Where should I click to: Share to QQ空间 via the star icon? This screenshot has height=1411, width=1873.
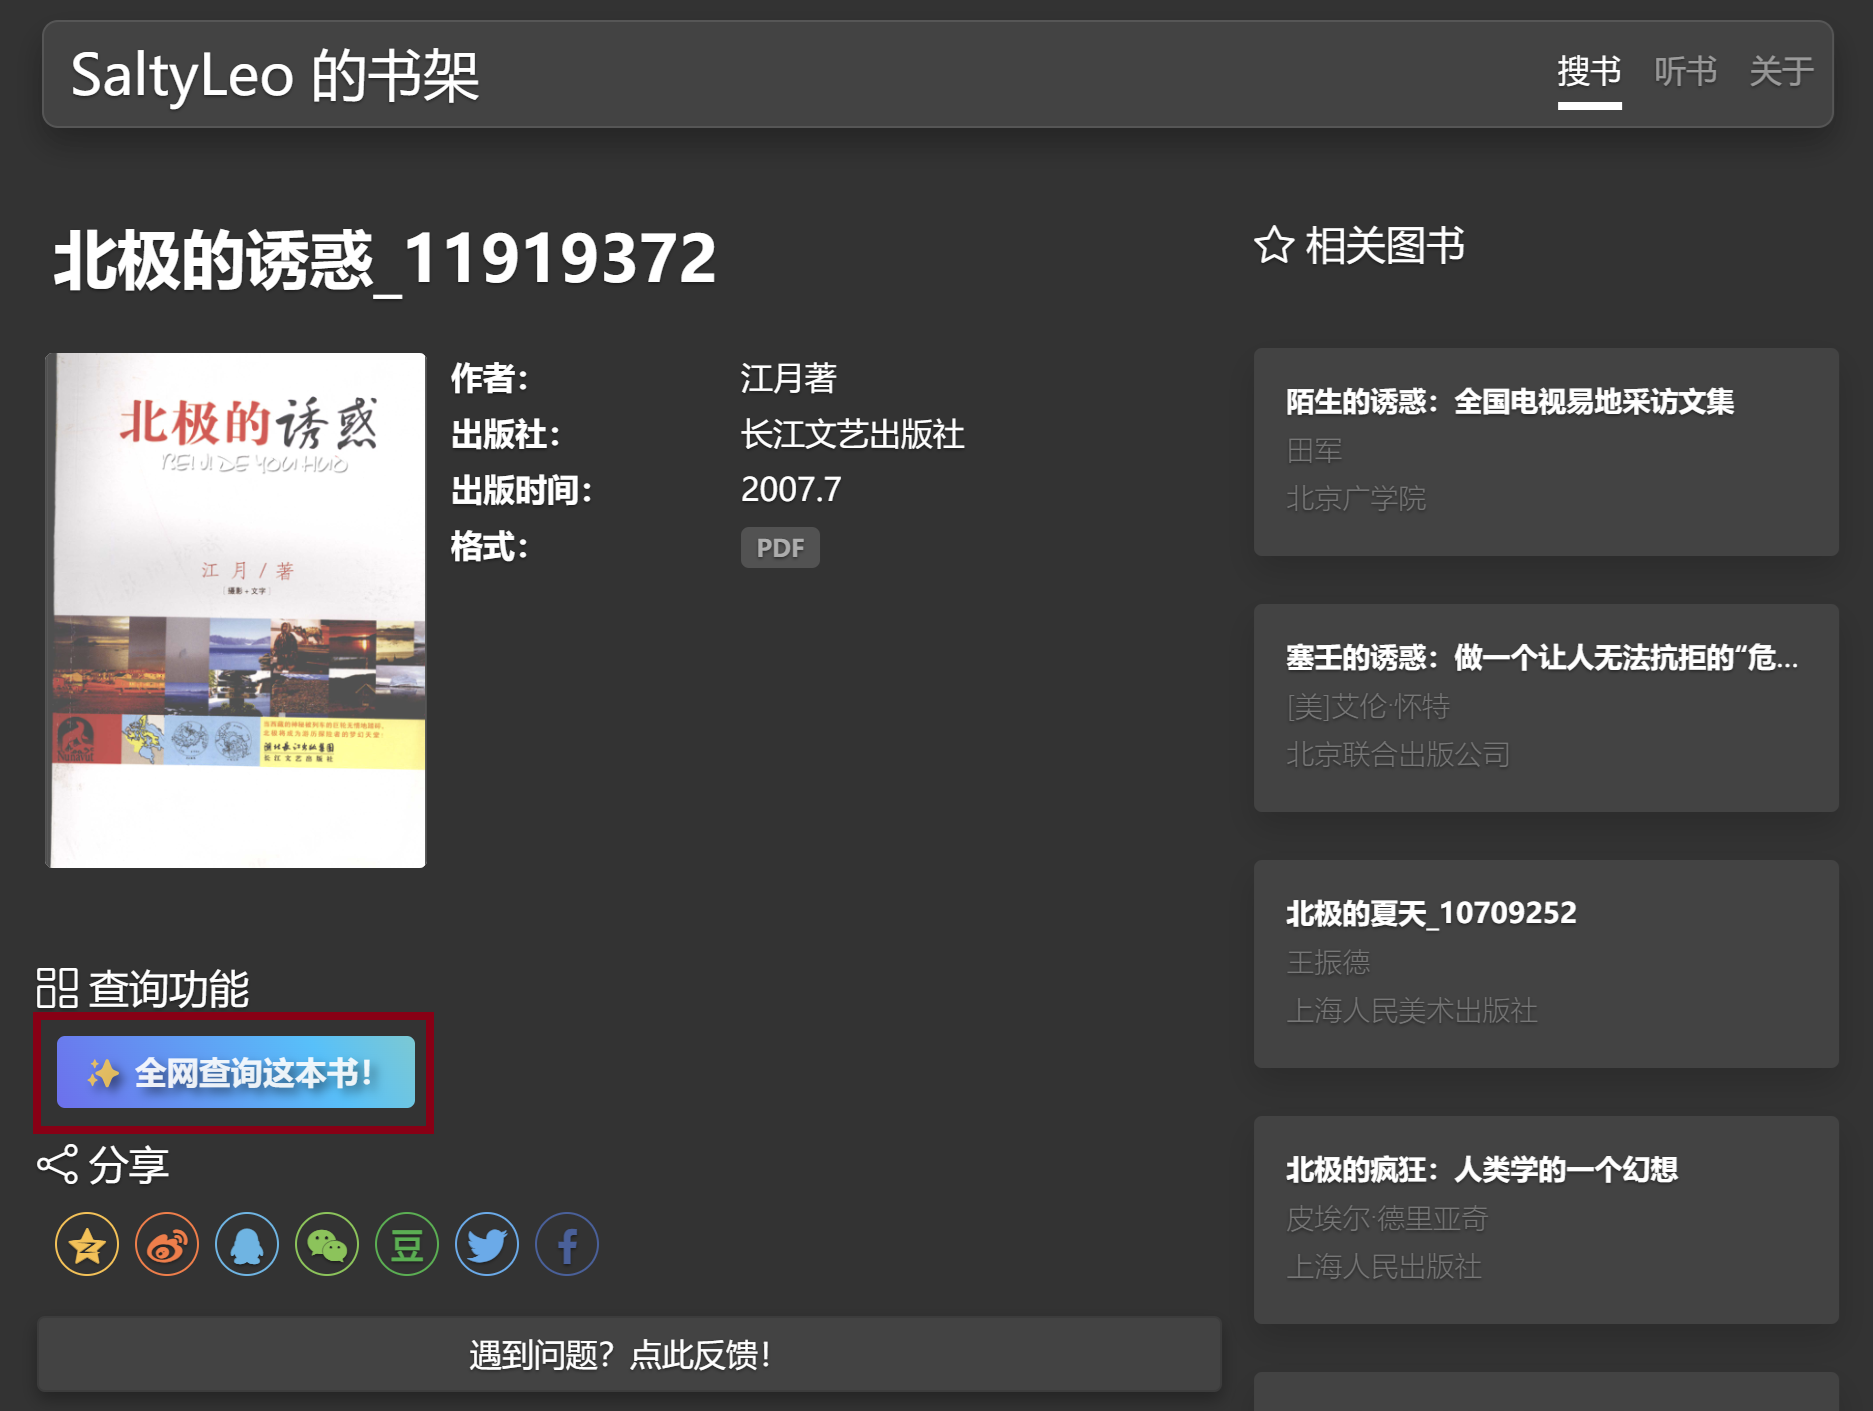pos(86,1244)
